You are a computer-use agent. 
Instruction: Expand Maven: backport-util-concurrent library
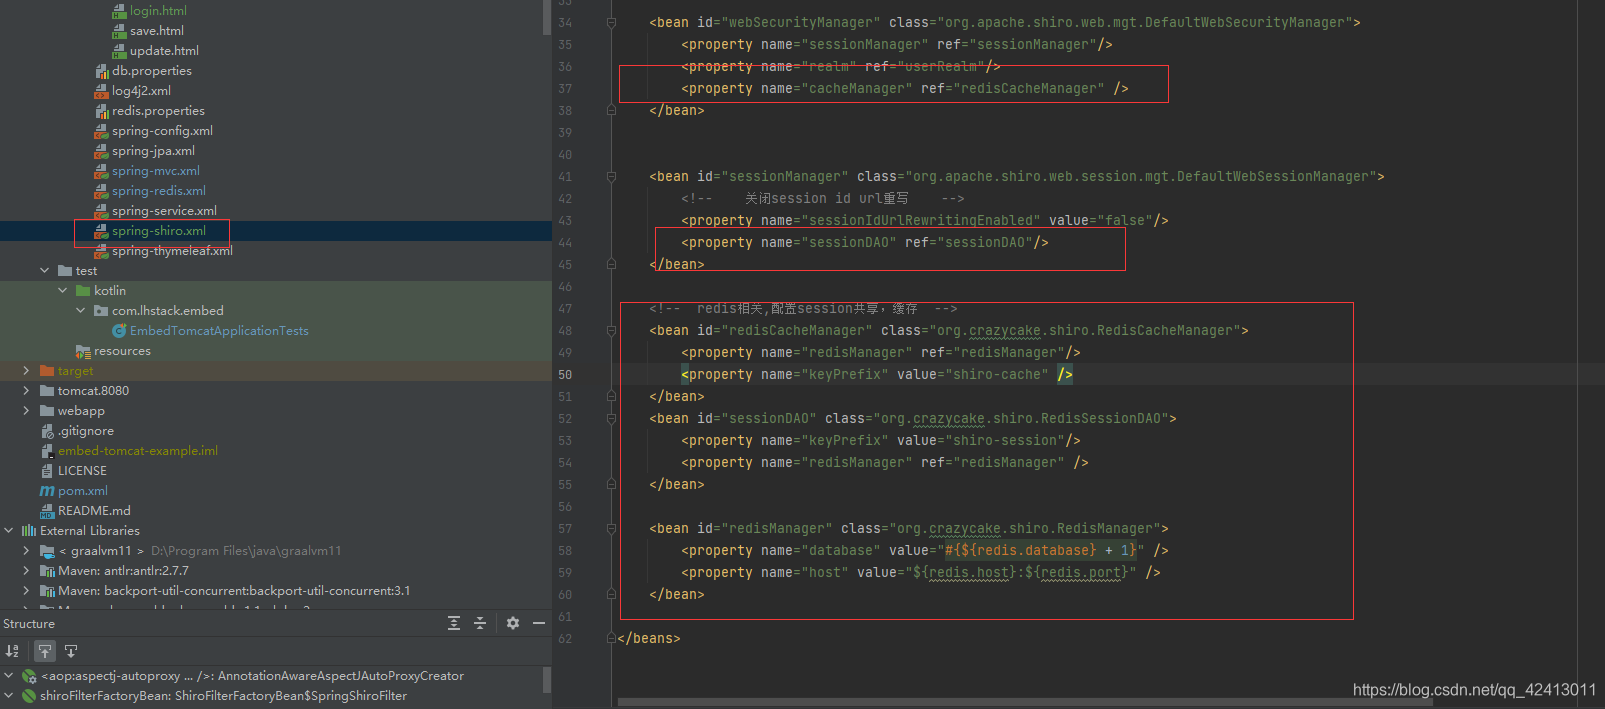point(26,591)
